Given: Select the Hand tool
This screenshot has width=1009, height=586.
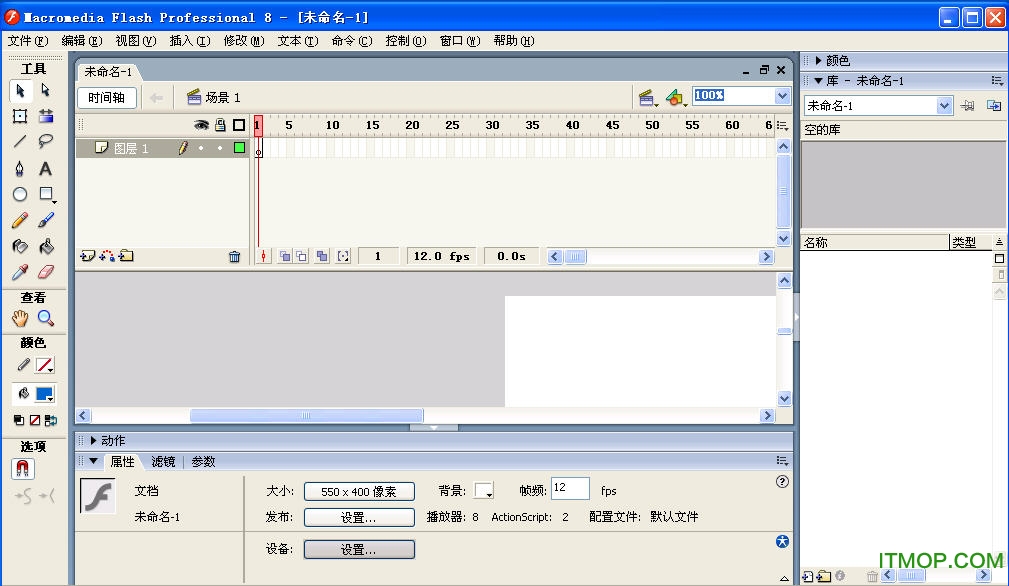Looking at the screenshot, I should [20, 318].
